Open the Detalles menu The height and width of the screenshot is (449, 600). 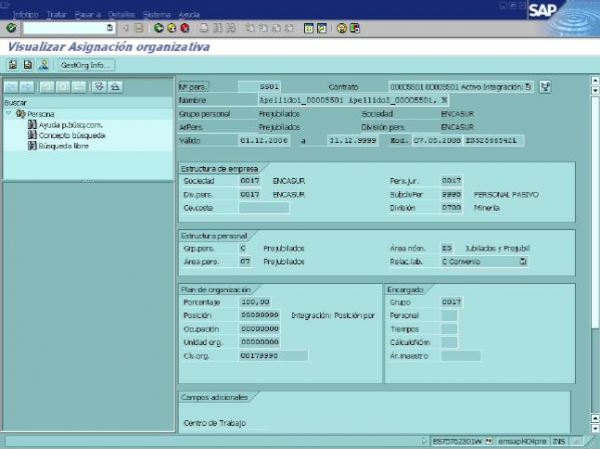coord(122,15)
